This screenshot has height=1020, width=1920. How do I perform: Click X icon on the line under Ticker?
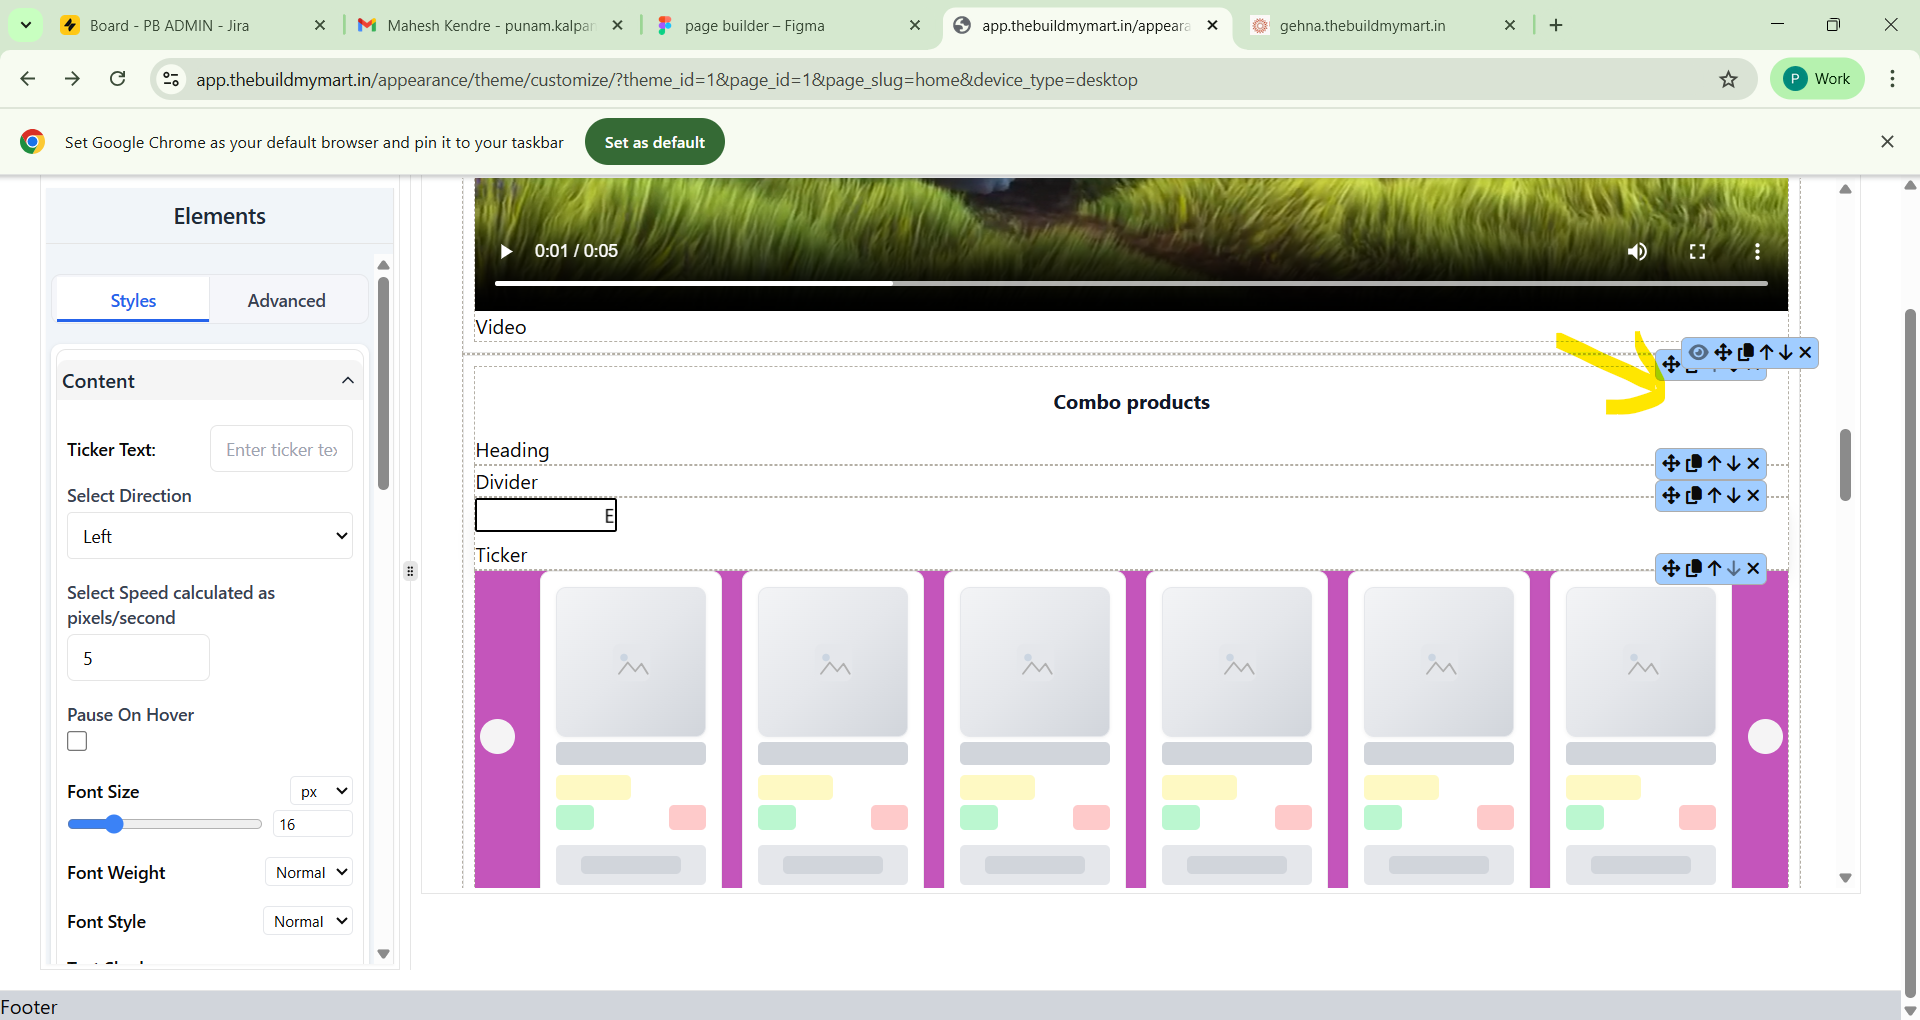click(x=1753, y=568)
